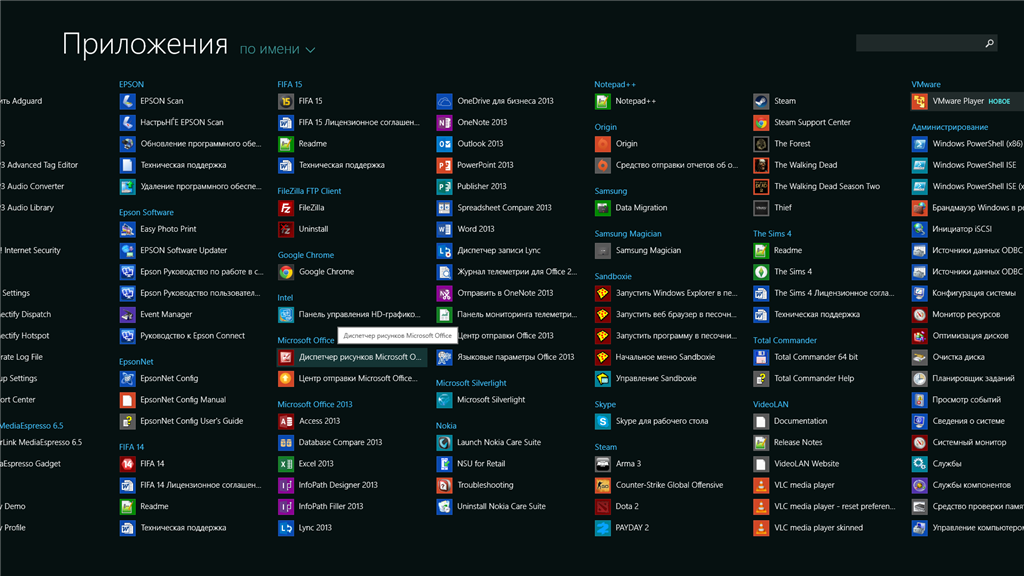Launch VLC media player icon
The width and height of the screenshot is (1024, 576).
point(761,485)
